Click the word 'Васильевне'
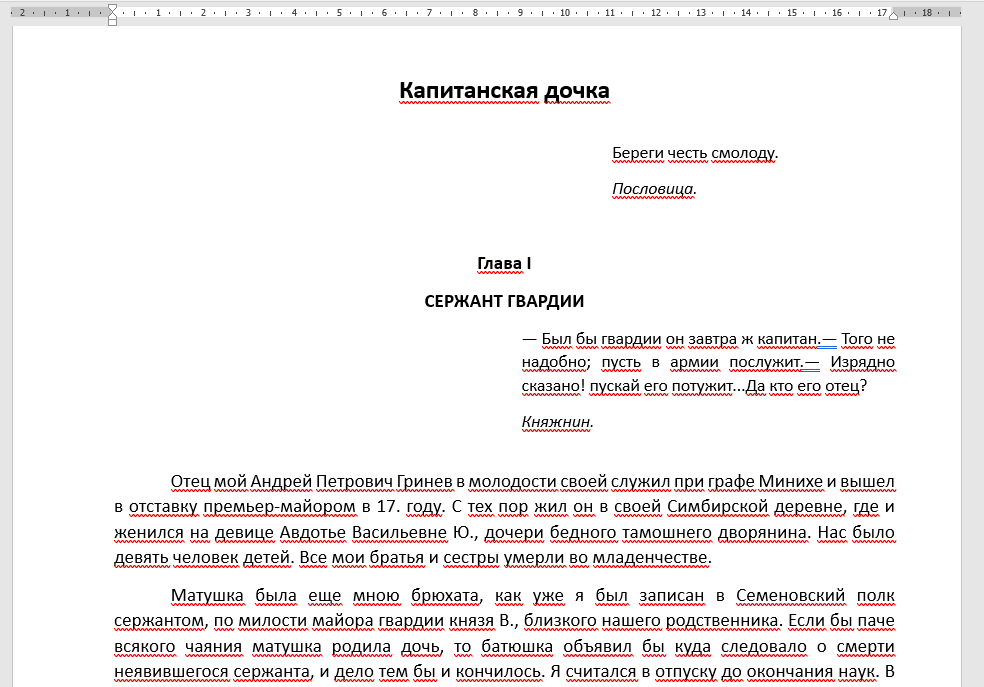Screen dimensions: 984x687 [399, 533]
